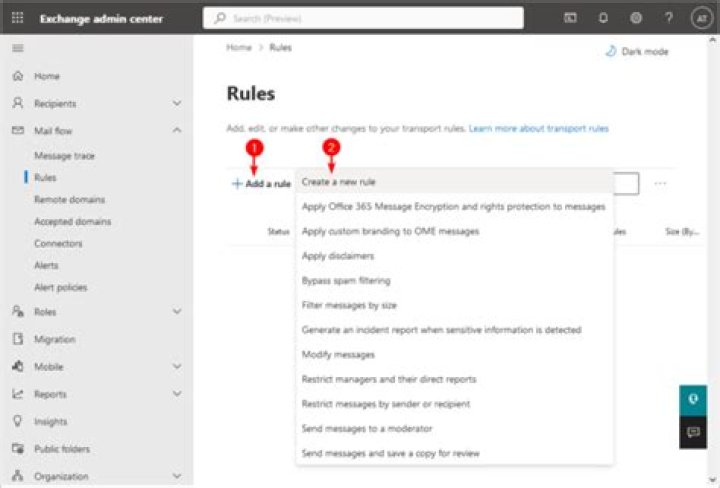Open the app launcher waffle icon

(x=17, y=18)
